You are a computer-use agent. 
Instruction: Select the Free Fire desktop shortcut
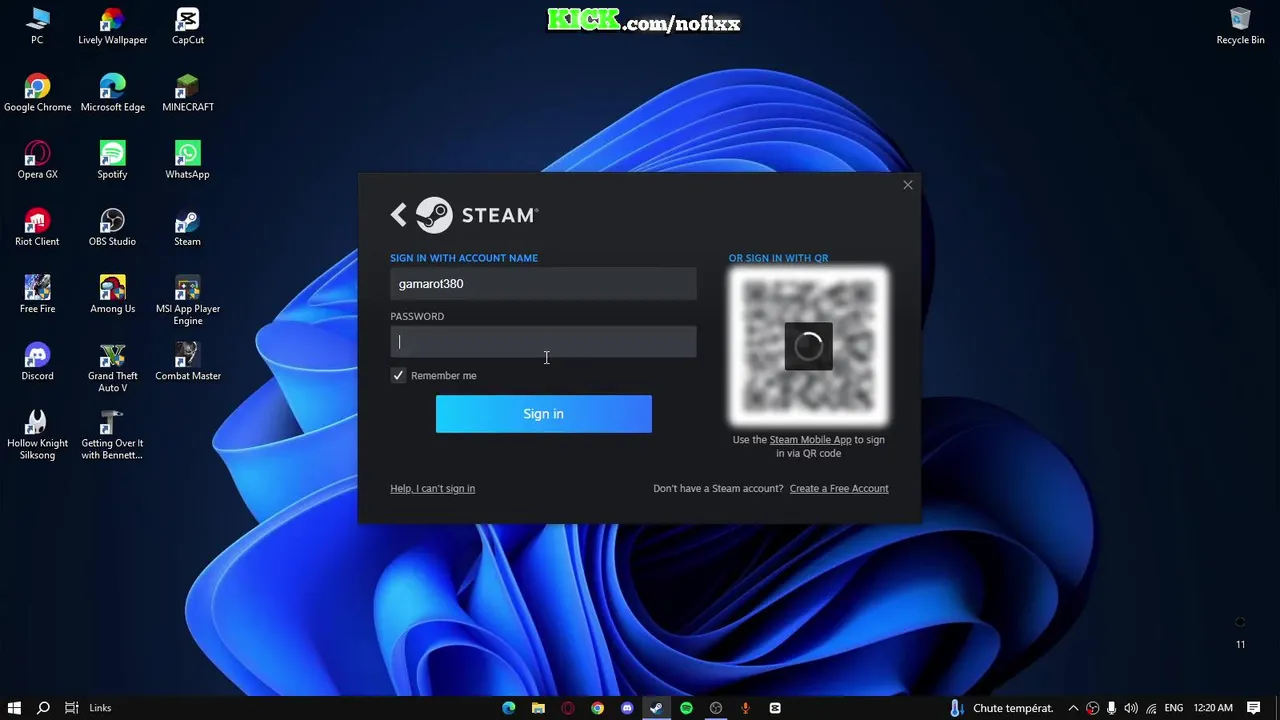pyautogui.click(x=37, y=294)
